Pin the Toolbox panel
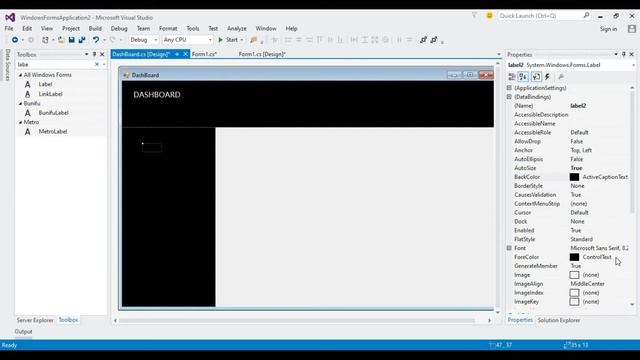Screen dimensions: 640x360 point(94,54)
